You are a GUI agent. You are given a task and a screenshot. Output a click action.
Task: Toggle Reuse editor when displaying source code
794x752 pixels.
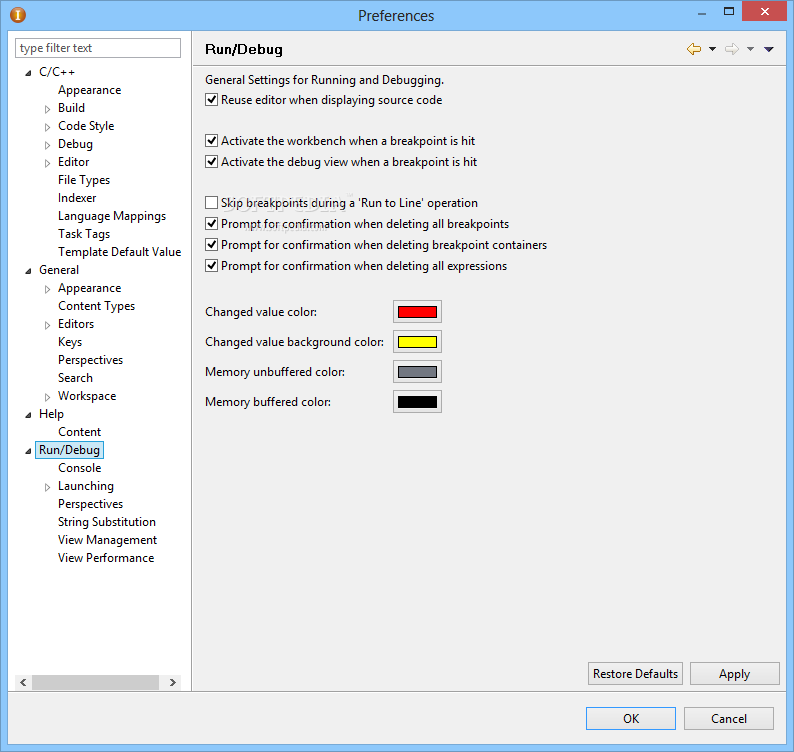(x=212, y=100)
